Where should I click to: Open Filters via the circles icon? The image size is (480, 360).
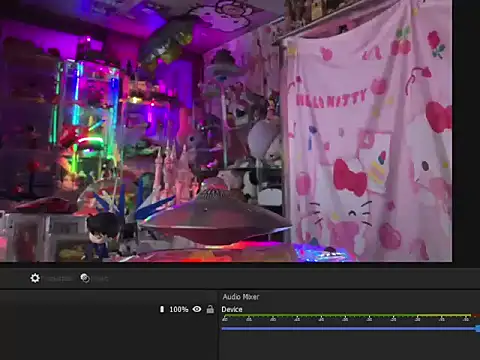(85, 278)
